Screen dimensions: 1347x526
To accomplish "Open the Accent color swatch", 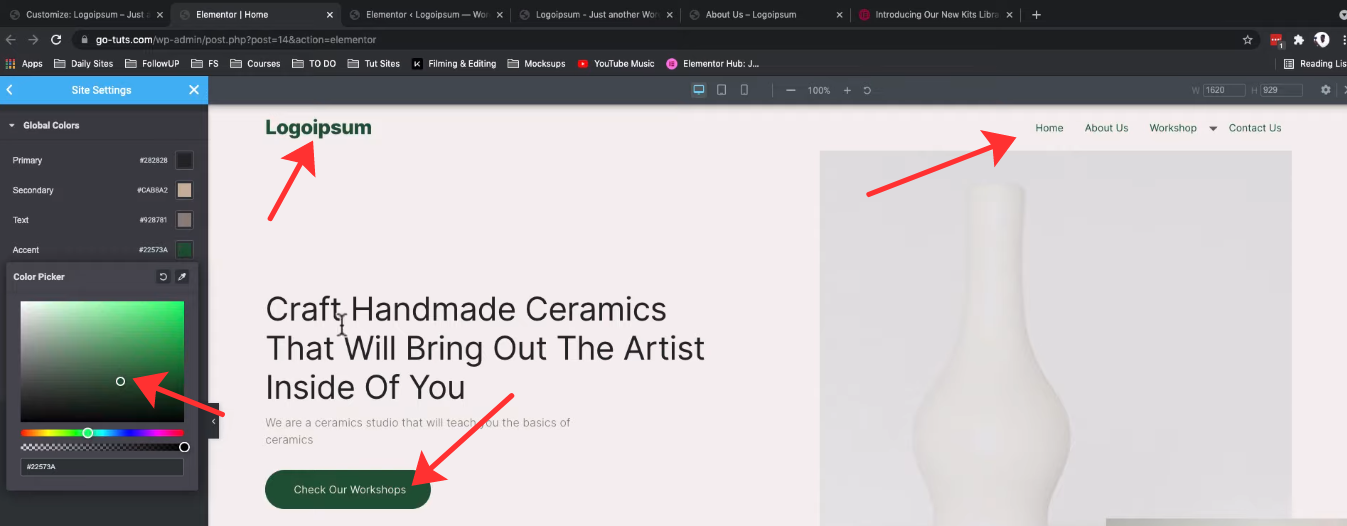I will 184,250.
